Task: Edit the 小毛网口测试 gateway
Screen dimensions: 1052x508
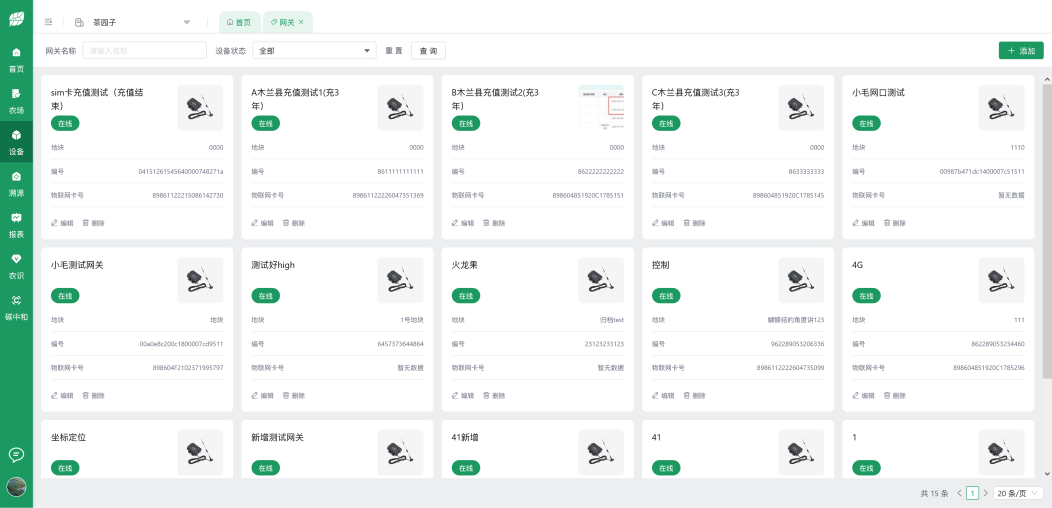Action: coord(863,223)
